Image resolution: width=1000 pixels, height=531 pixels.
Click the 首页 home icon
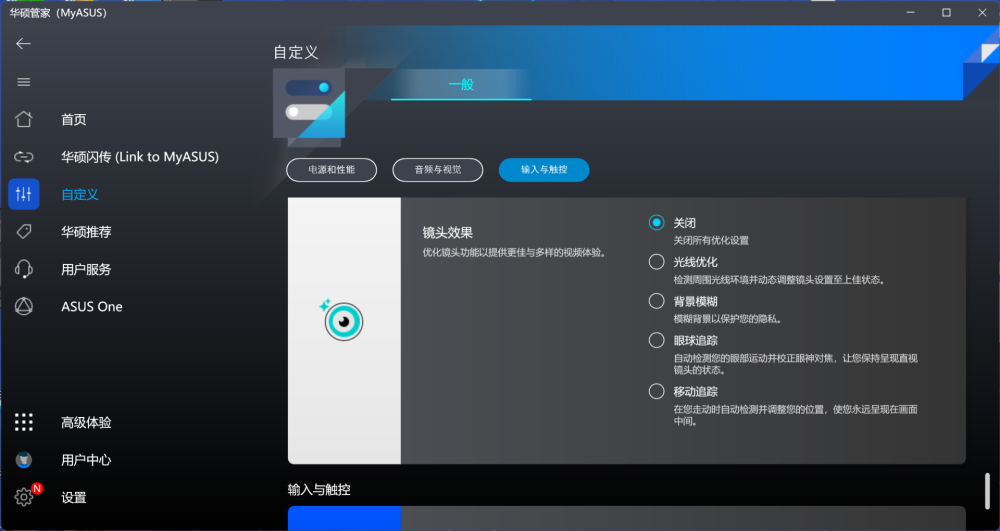[24, 119]
